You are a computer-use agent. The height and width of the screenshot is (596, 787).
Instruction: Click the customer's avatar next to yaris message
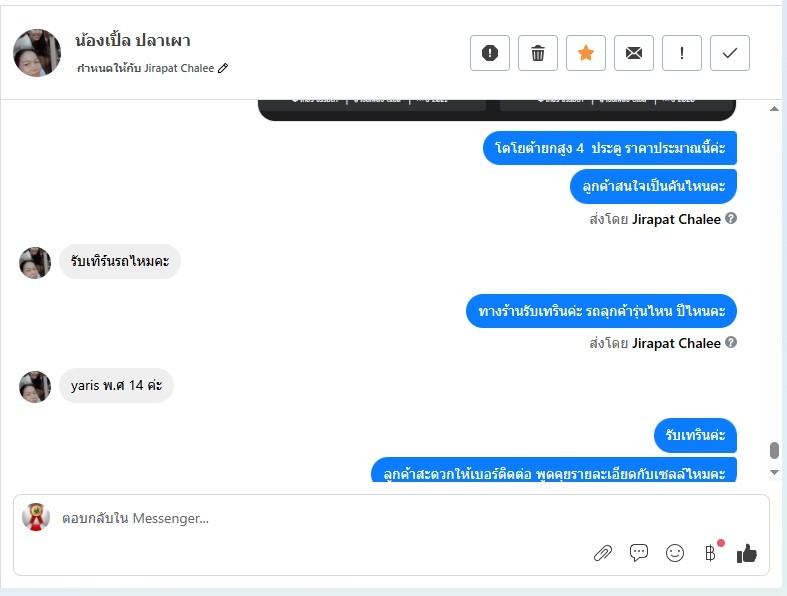click(x=35, y=387)
